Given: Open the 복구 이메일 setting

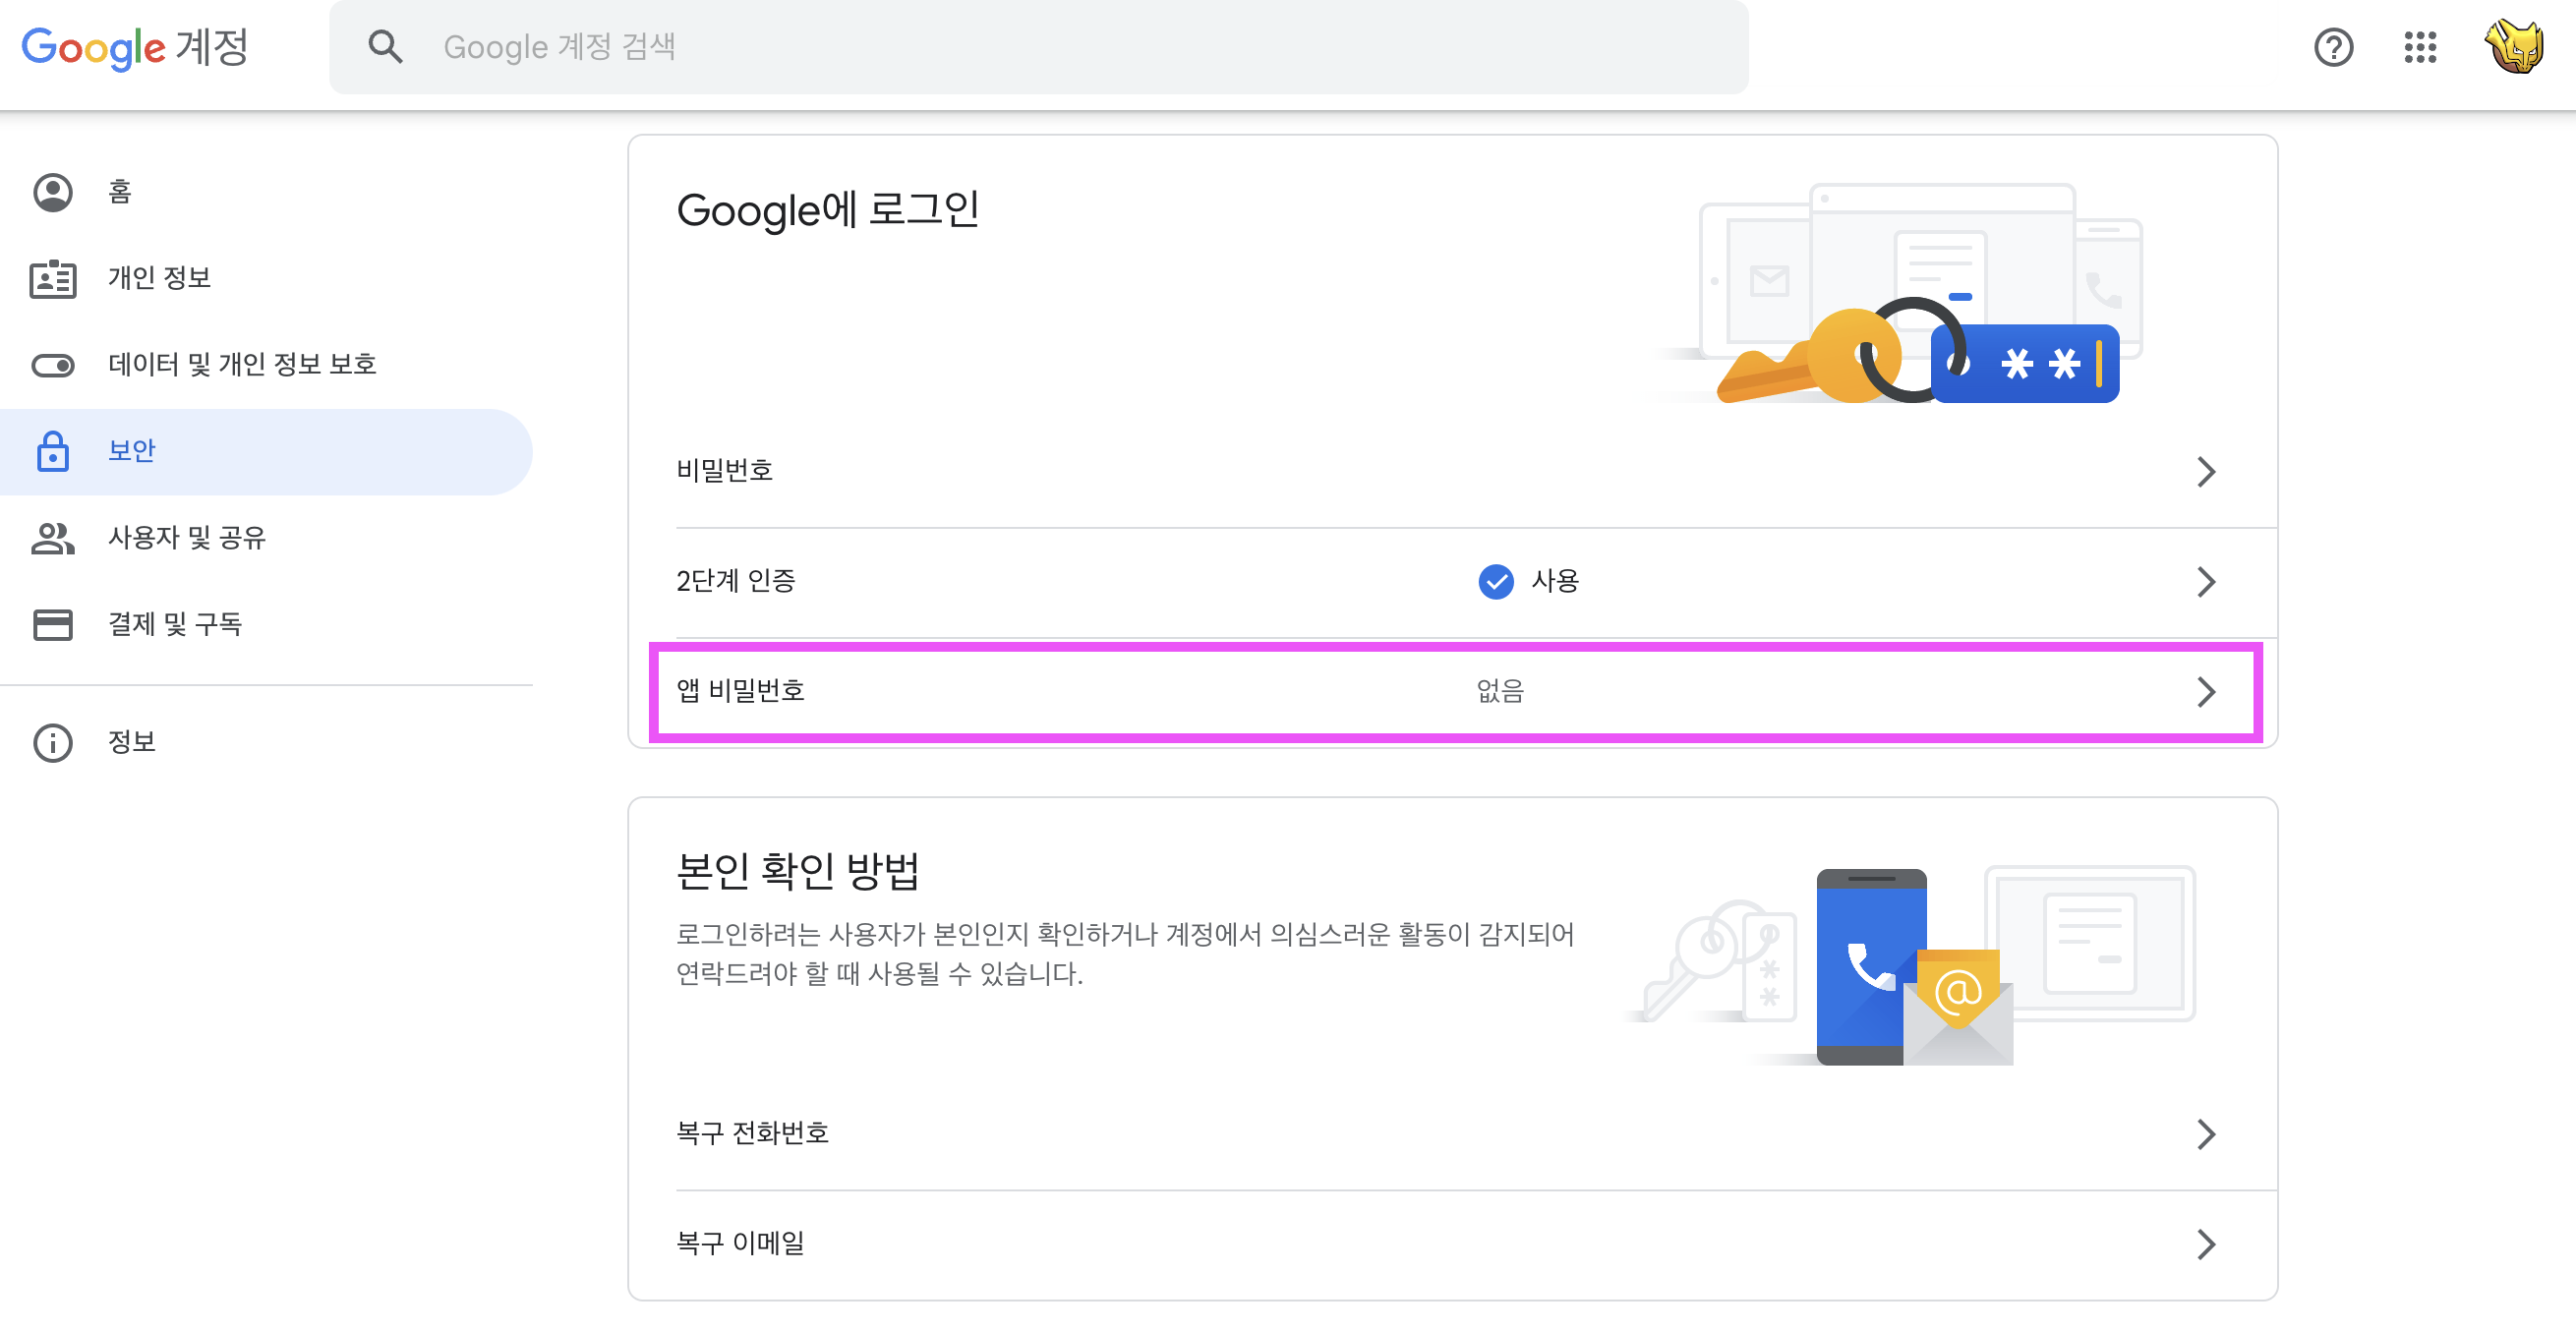Looking at the screenshot, I should pyautogui.click(x=741, y=1243).
